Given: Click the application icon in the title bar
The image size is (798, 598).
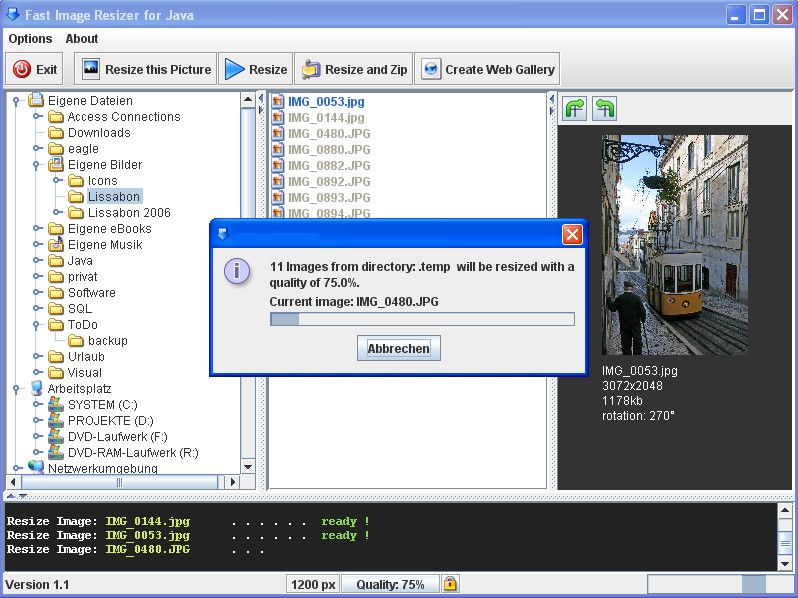Looking at the screenshot, I should click(x=12, y=14).
